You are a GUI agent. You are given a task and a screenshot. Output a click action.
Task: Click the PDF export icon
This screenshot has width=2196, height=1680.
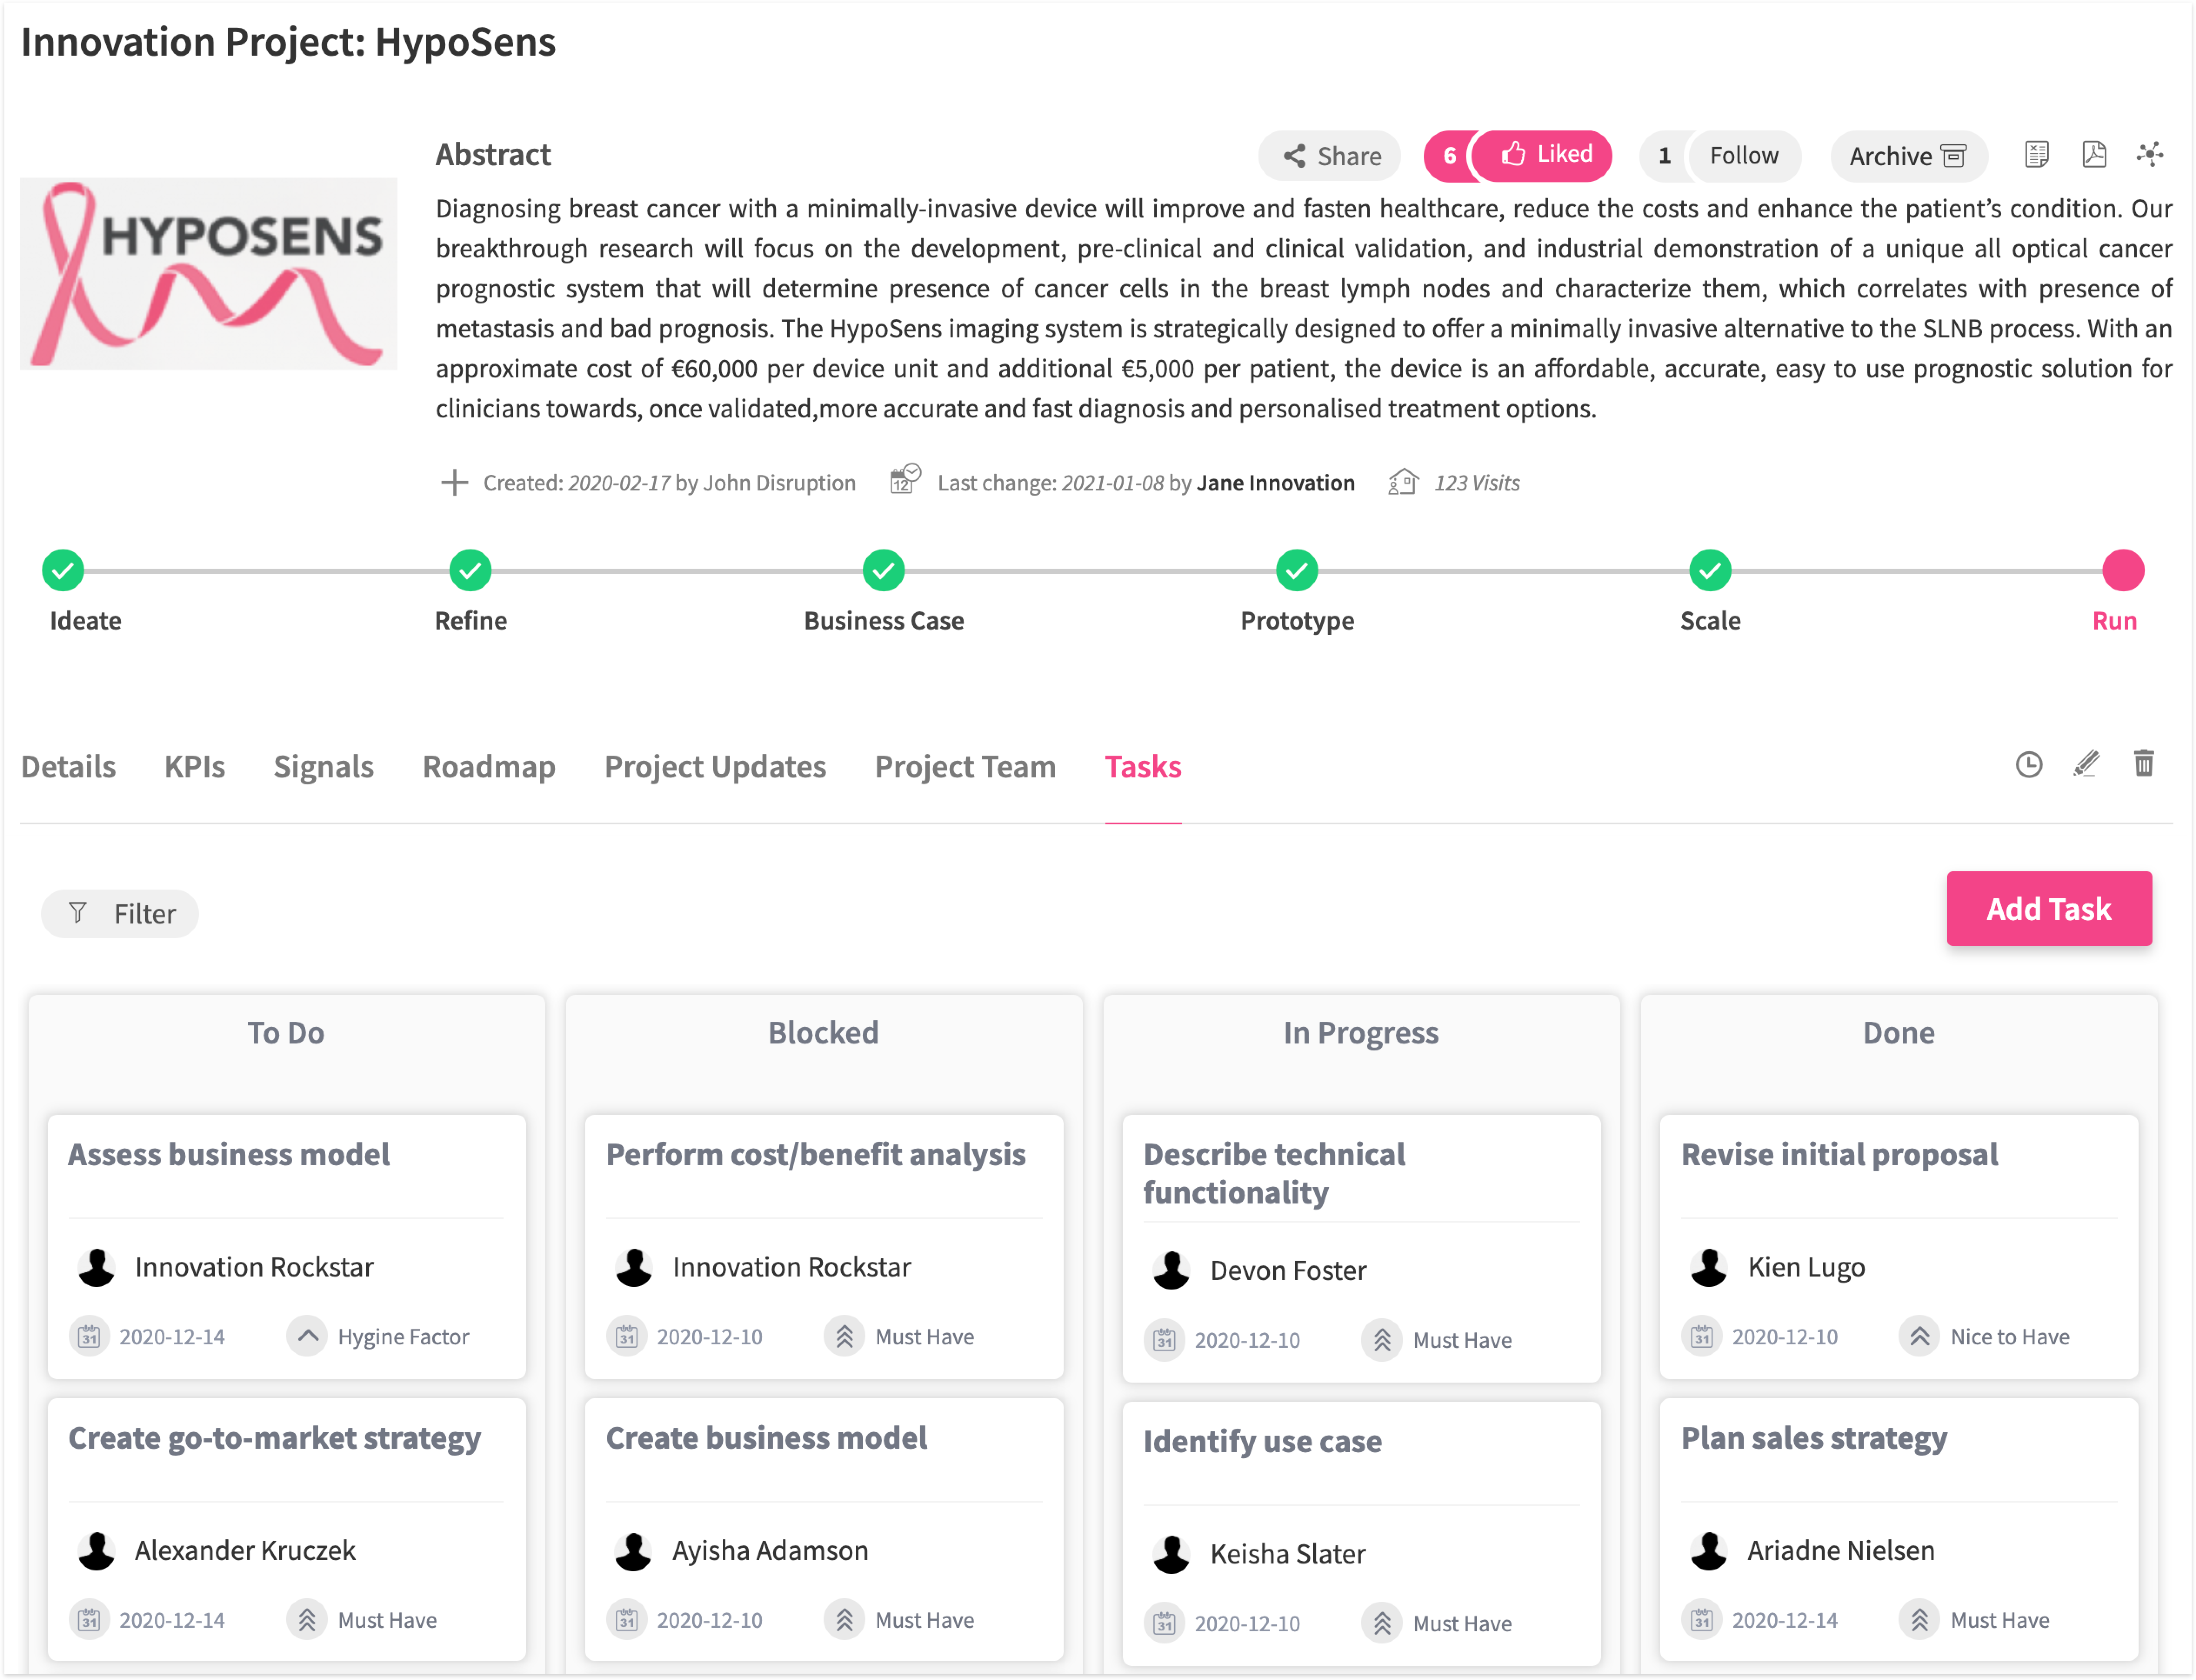coord(2093,155)
